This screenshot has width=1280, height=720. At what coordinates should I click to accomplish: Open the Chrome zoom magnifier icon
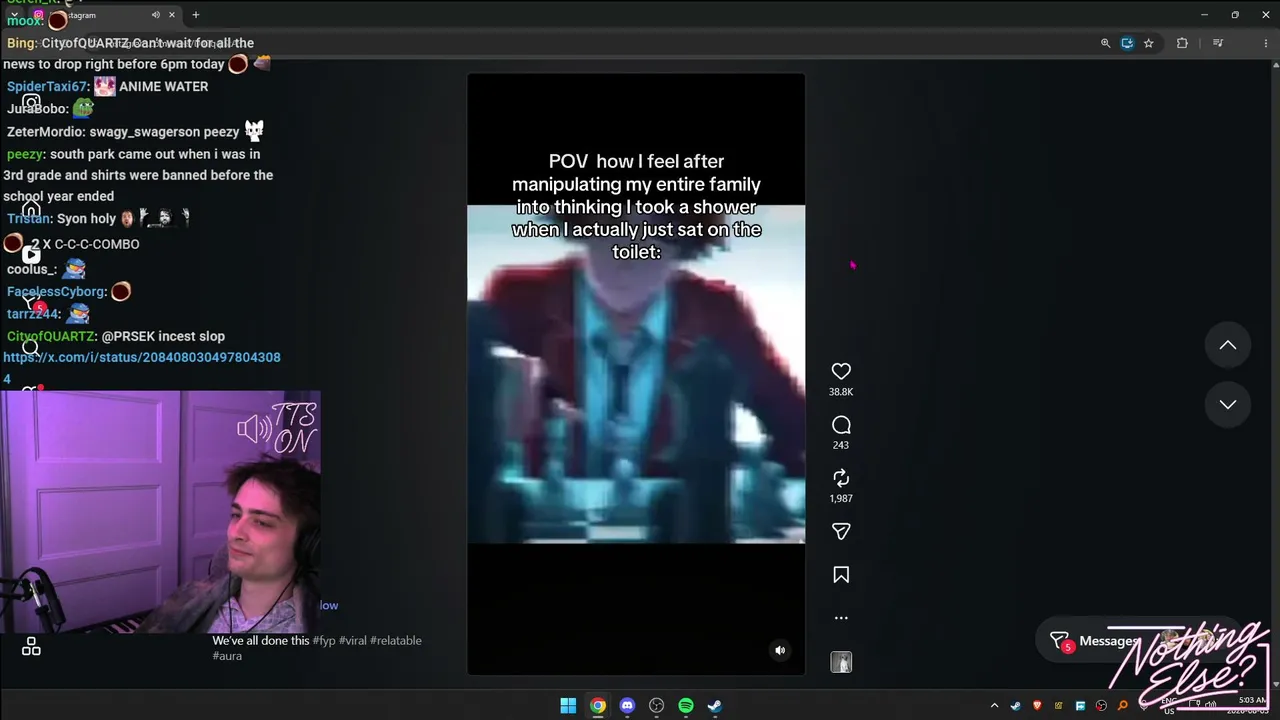[x=1105, y=43]
